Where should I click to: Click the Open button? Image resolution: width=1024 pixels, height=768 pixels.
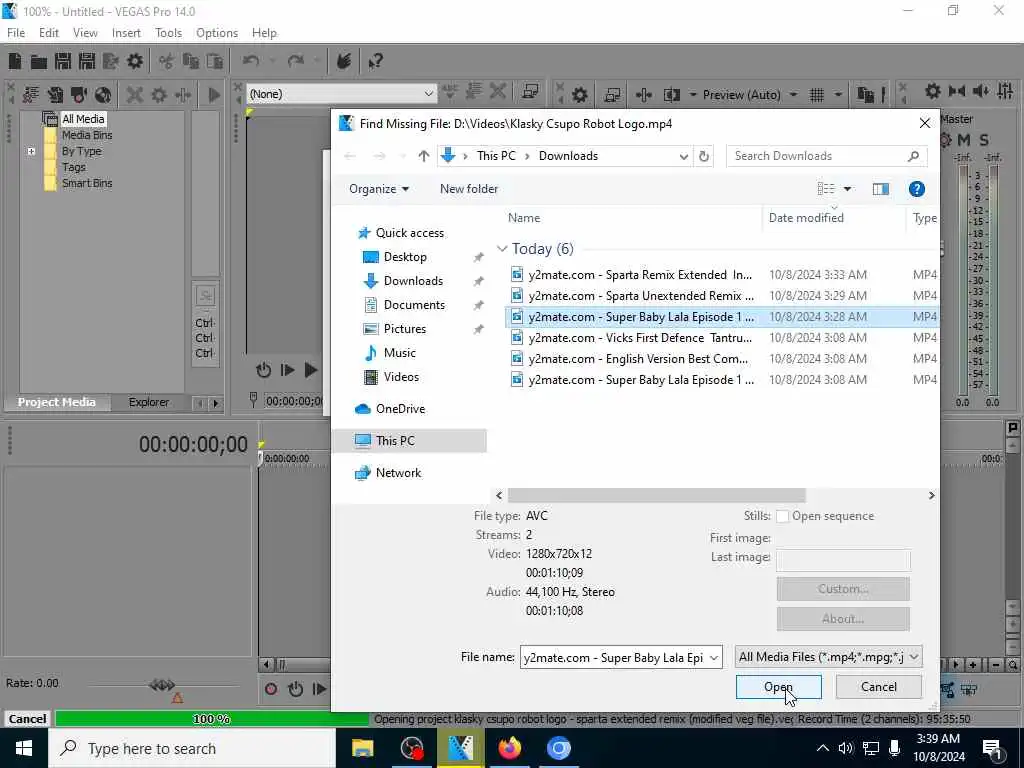coord(778,687)
